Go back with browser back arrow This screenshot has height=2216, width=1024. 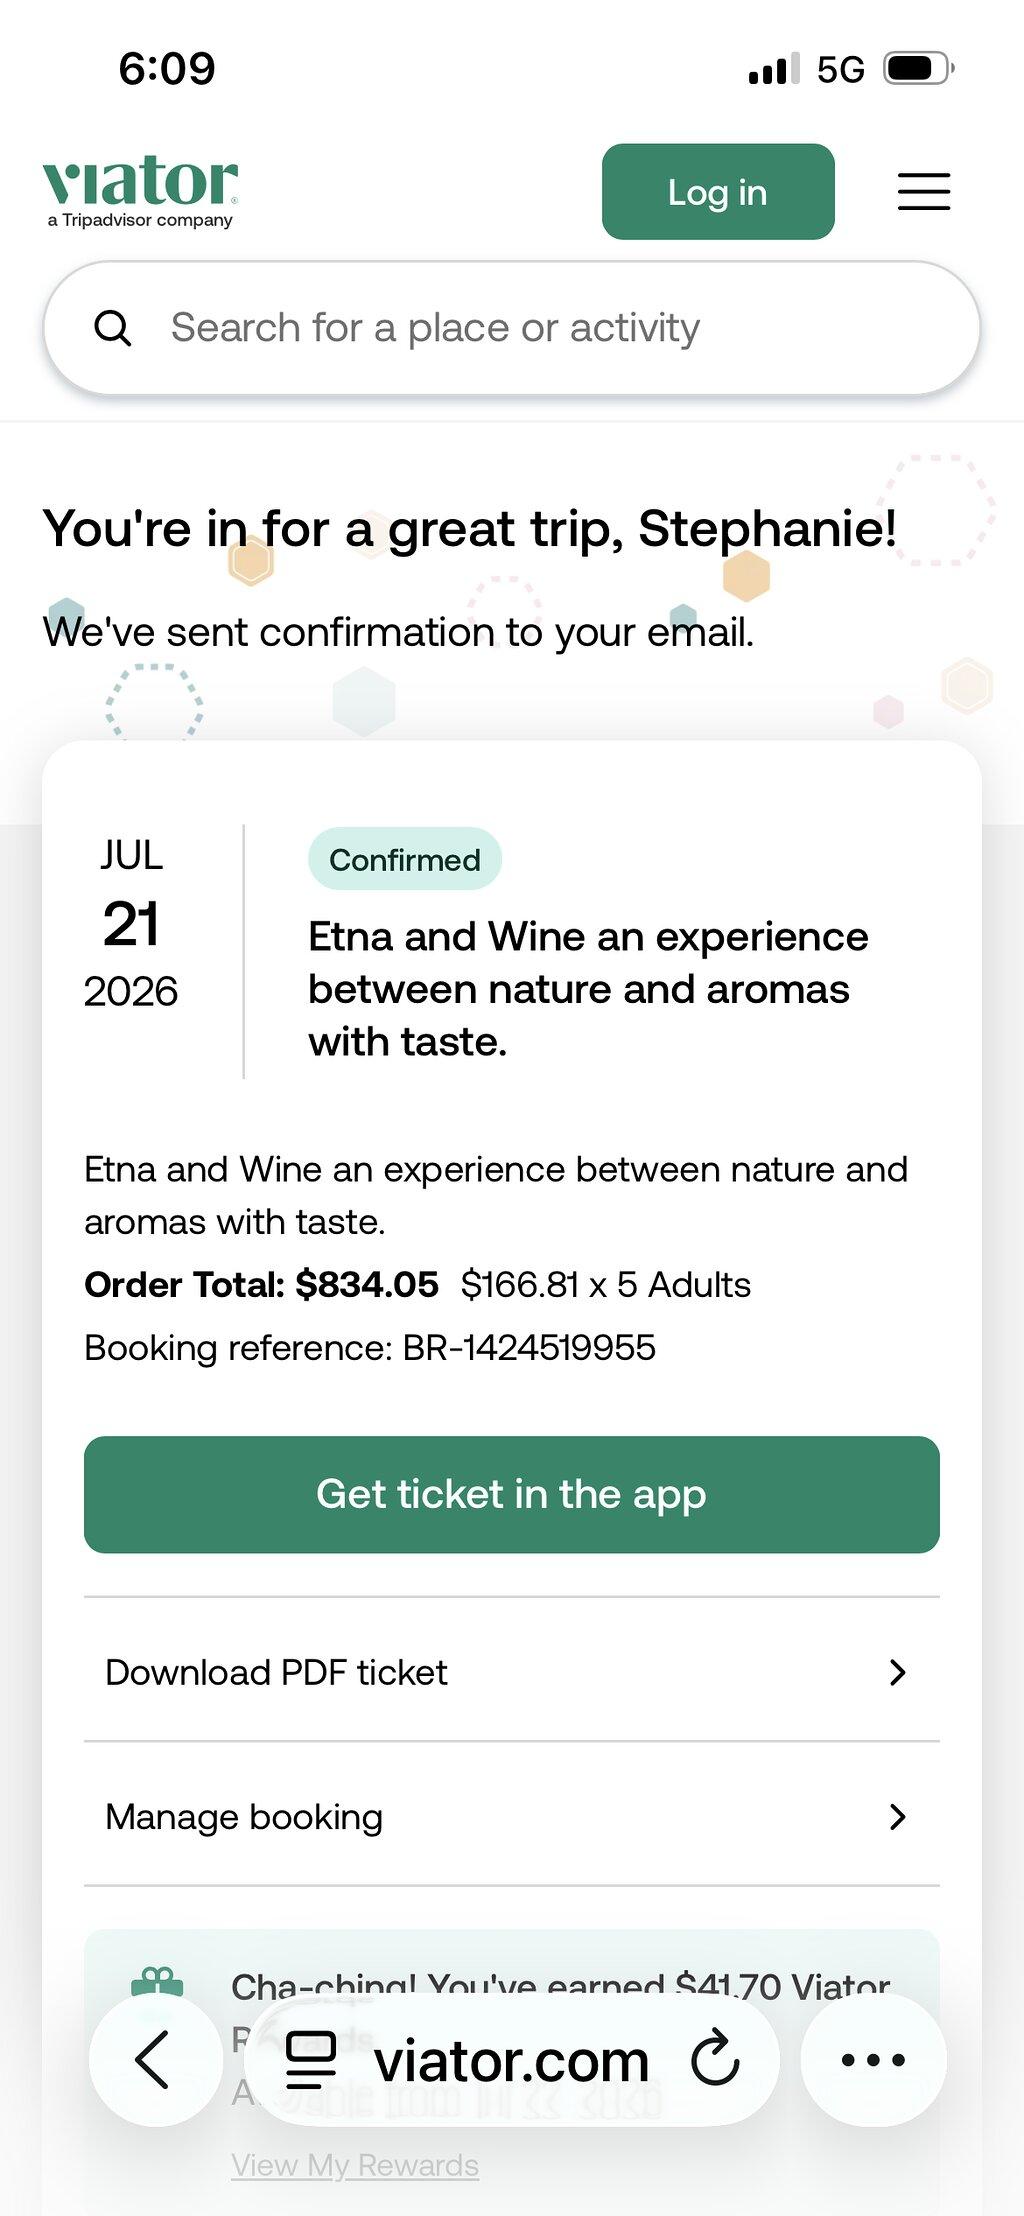(x=155, y=2060)
